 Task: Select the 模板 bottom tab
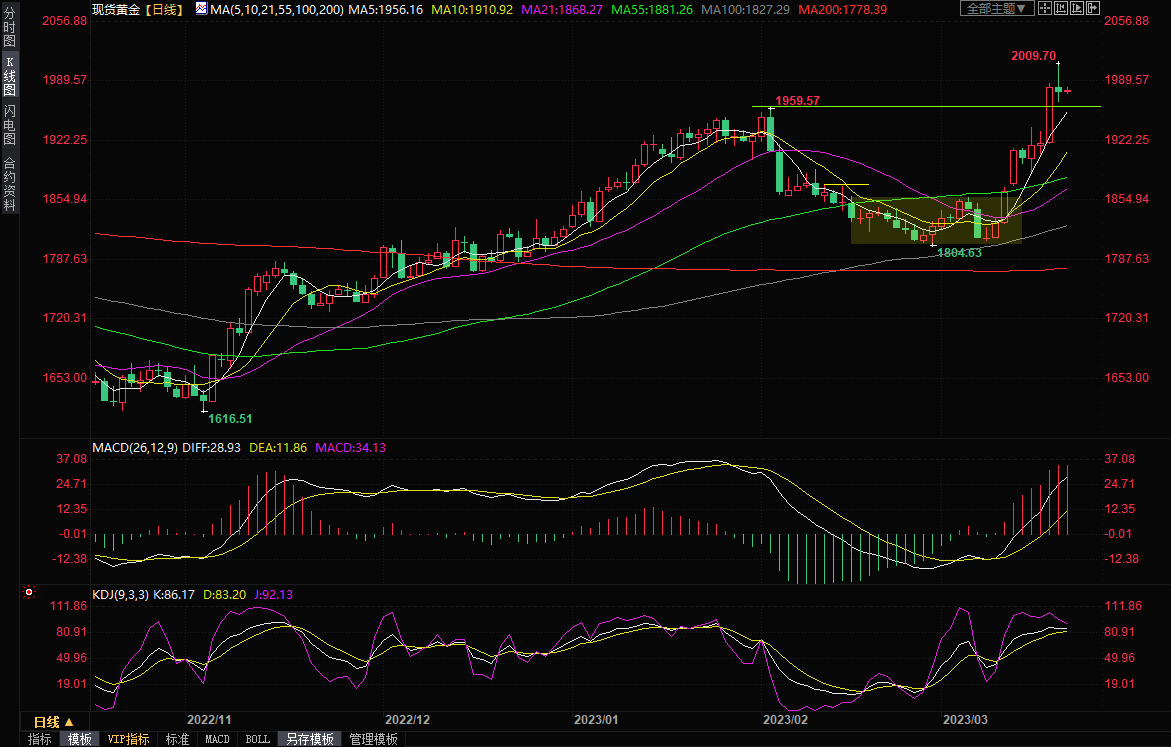(80, 740)
